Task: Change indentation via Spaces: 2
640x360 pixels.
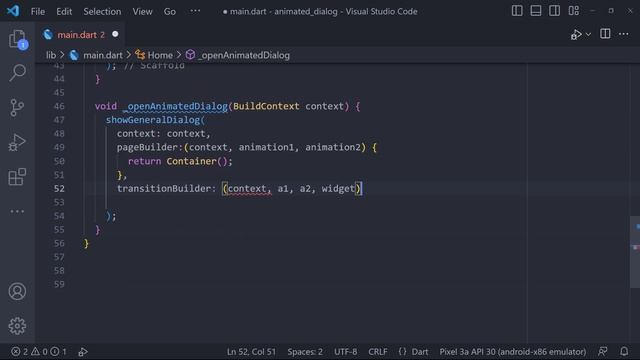Action: coord(305,351)
